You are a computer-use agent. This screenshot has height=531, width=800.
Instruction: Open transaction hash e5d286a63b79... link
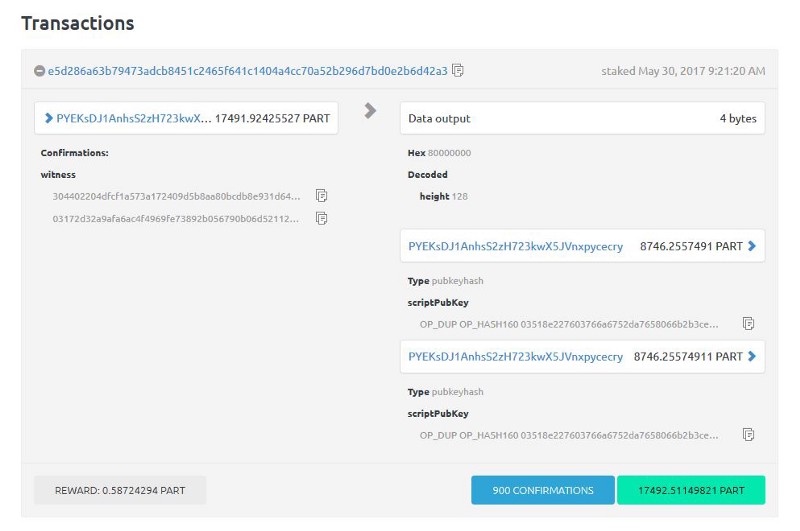pos(247,71)
